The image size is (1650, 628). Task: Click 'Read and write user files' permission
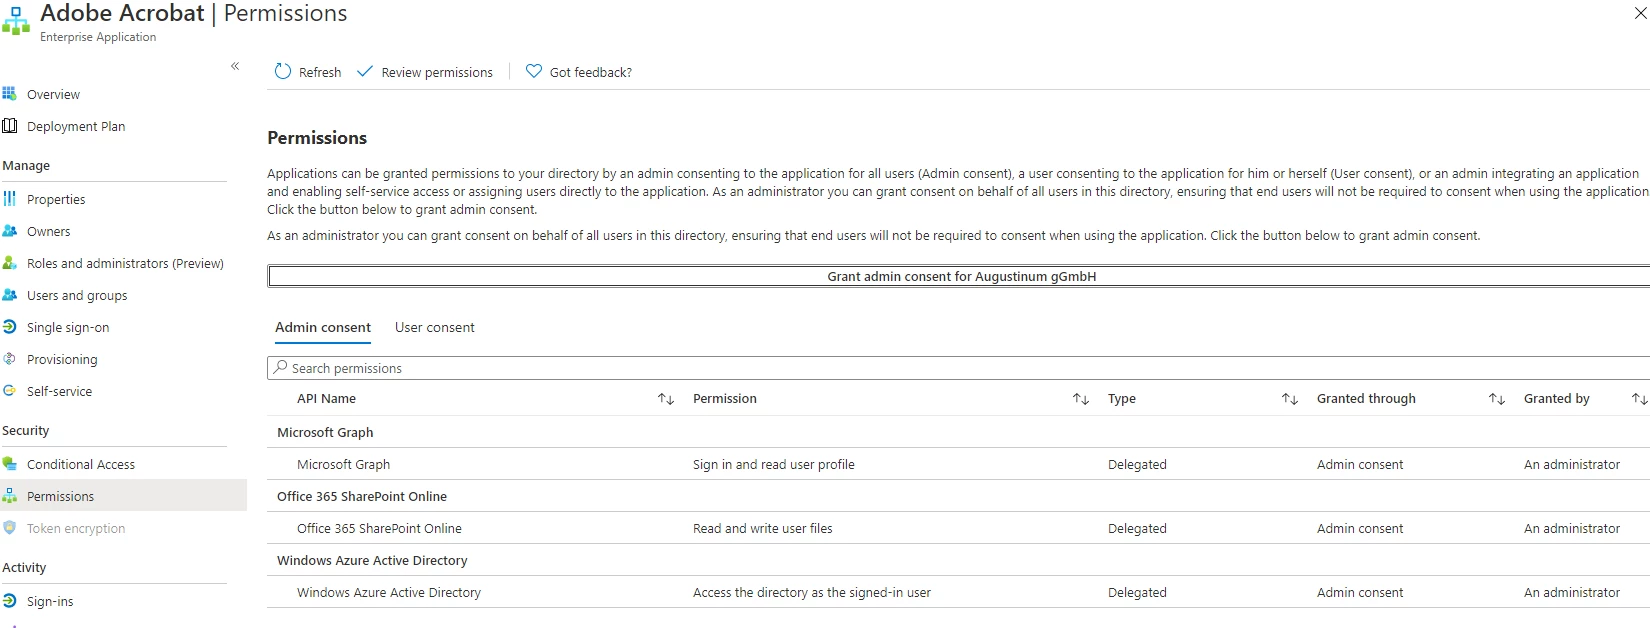[762, 528]
